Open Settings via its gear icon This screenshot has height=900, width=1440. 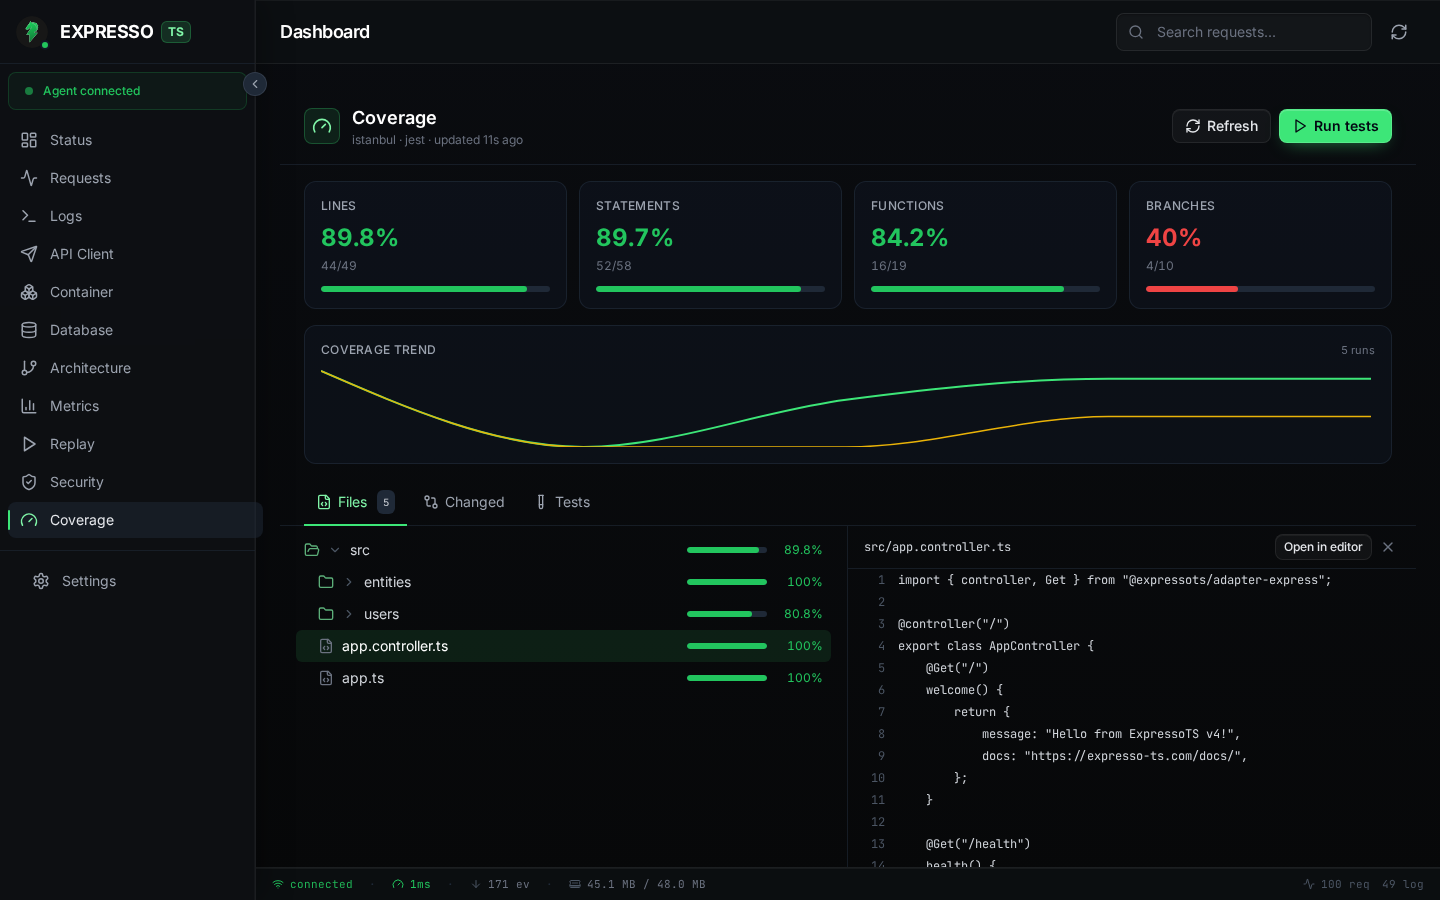coord(41,581)
